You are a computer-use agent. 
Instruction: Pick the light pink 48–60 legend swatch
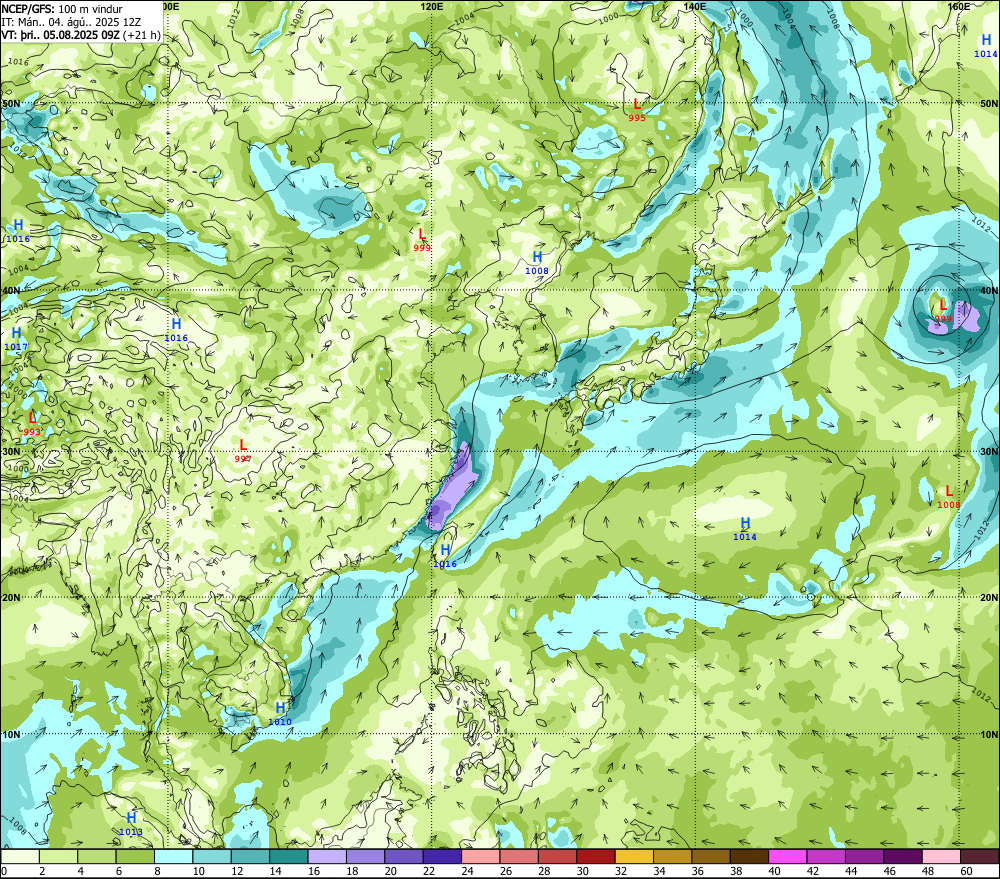(x=942, y=857)
